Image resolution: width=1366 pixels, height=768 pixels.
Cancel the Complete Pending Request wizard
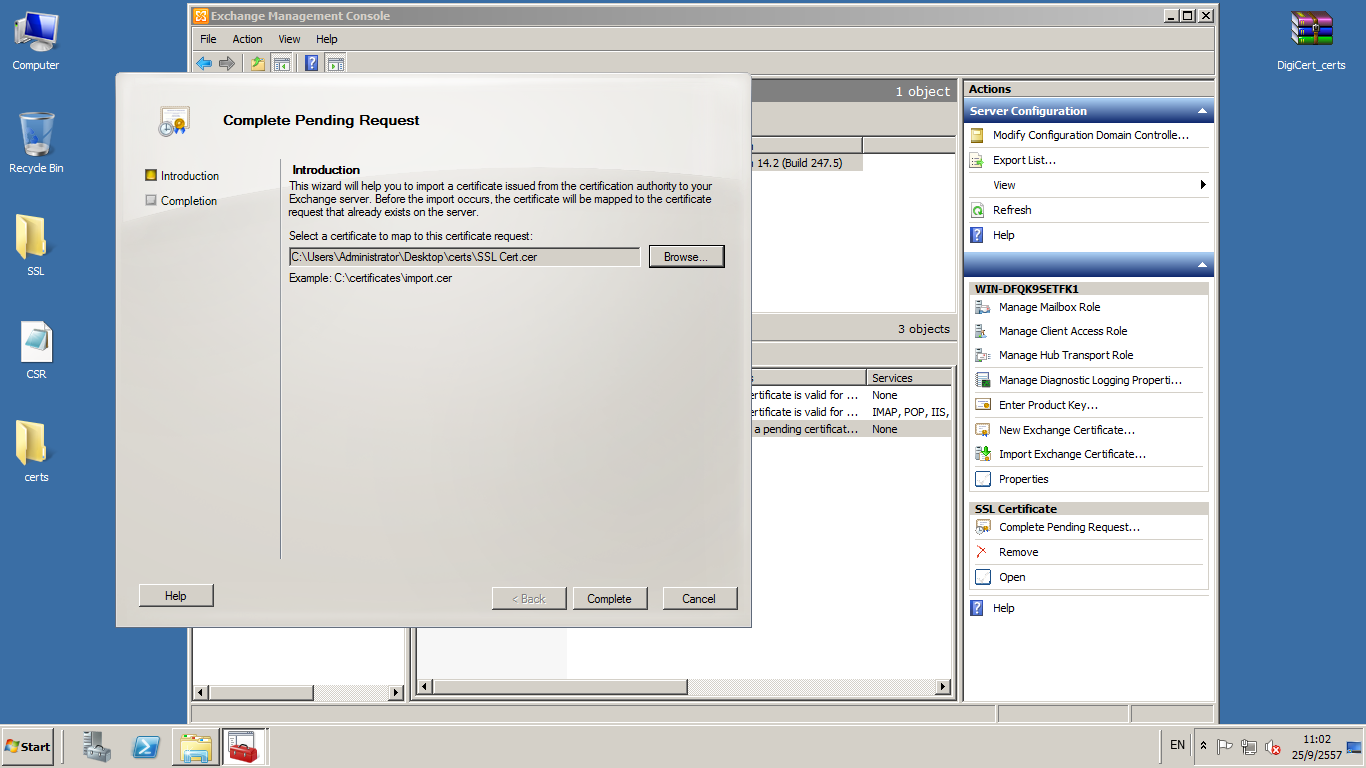click(x=699, y=599)
